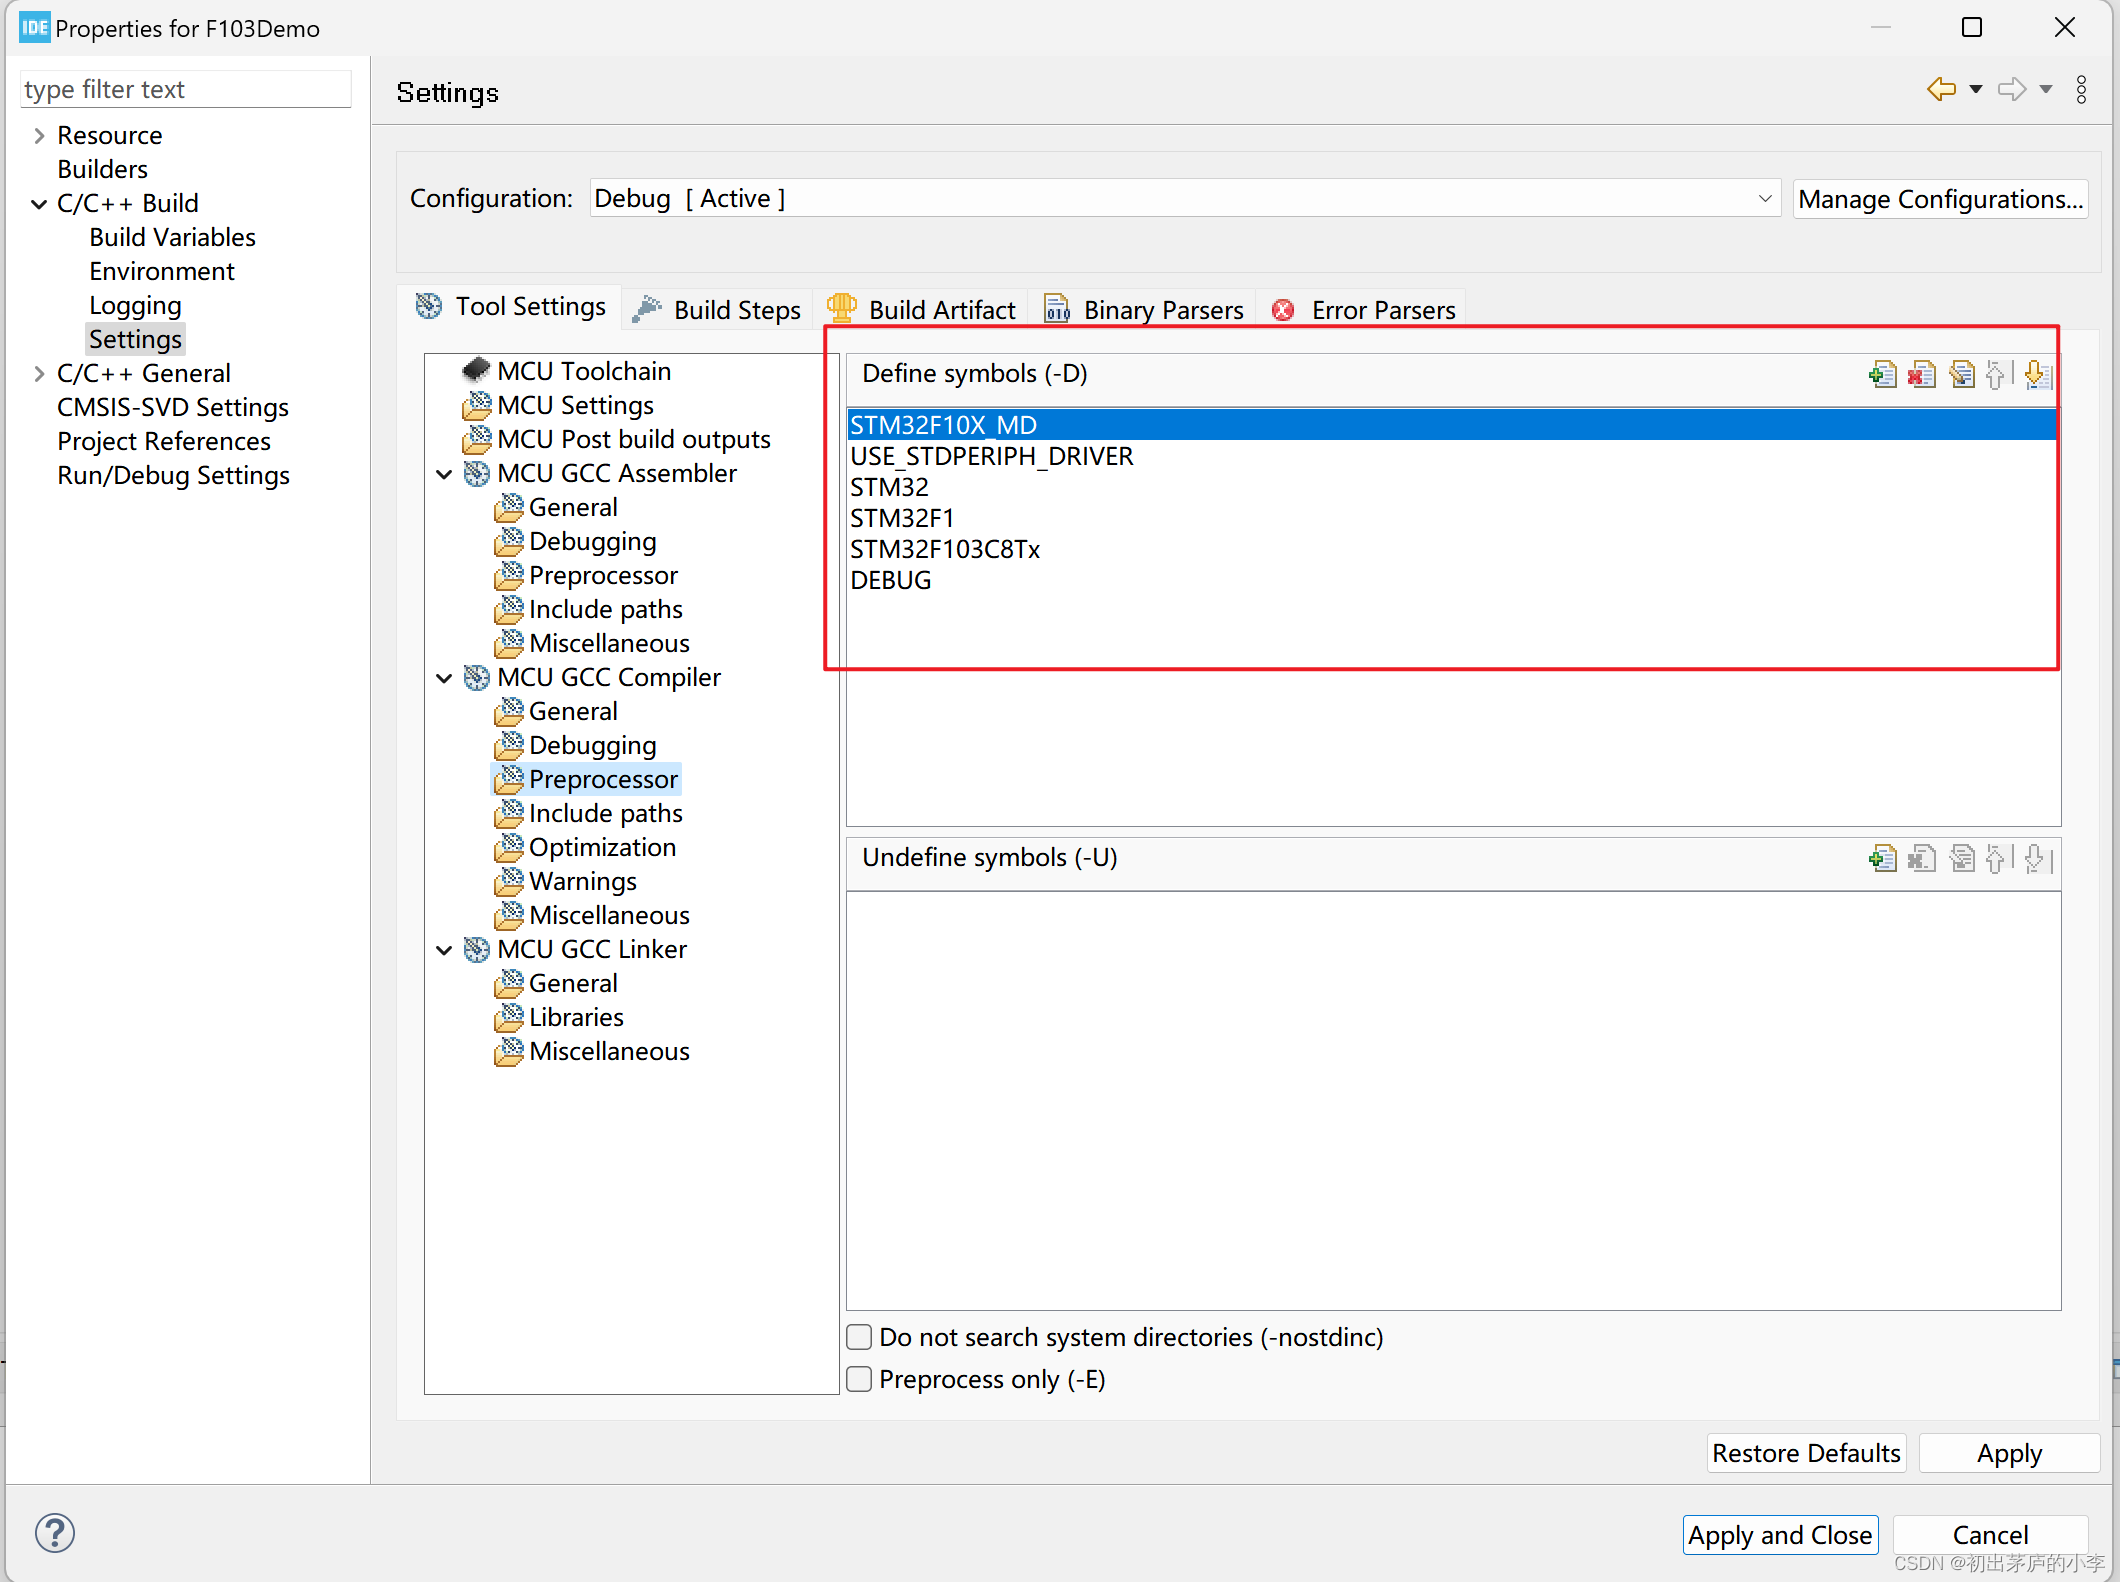
Task: Edit the selected define symbol
Action: 1962,374
